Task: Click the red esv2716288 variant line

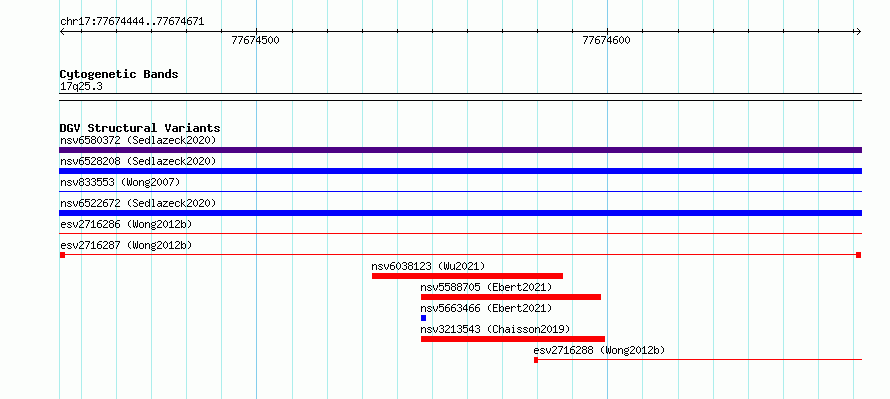Action: 698,360
